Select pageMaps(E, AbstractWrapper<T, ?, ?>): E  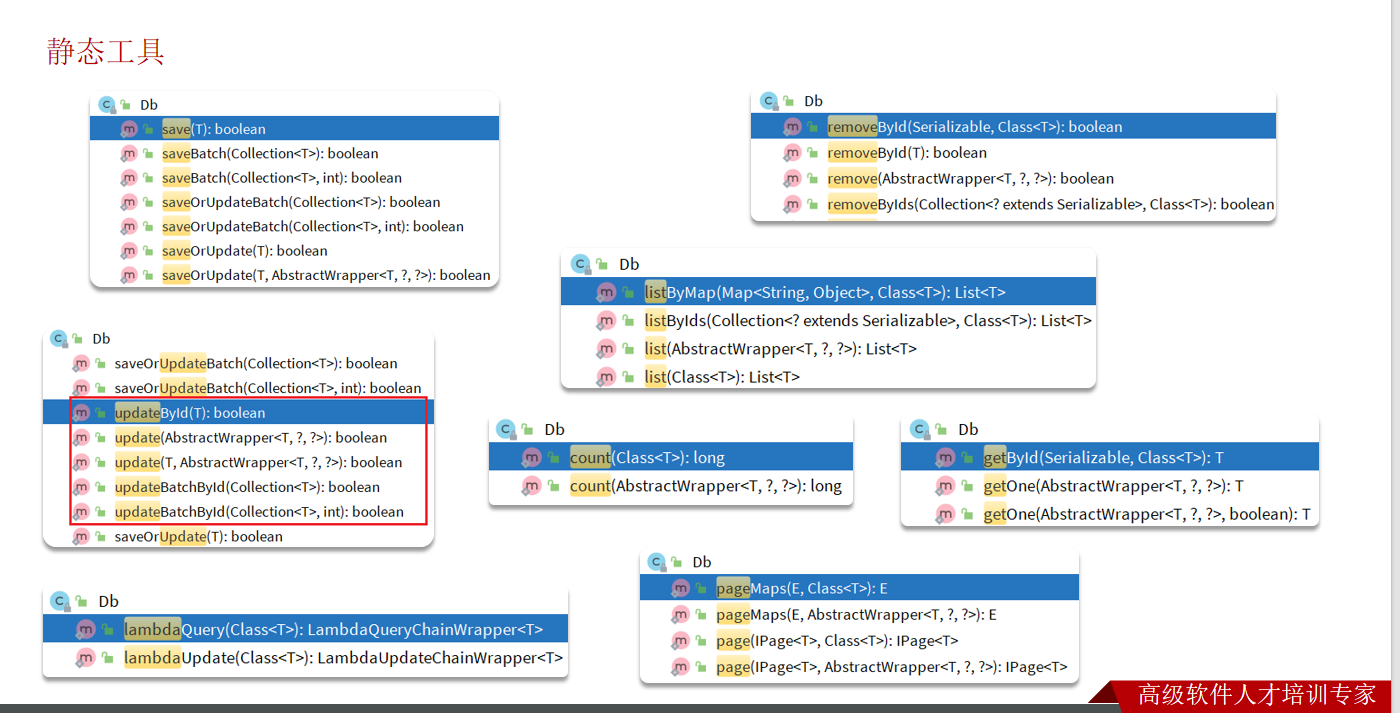856,615
